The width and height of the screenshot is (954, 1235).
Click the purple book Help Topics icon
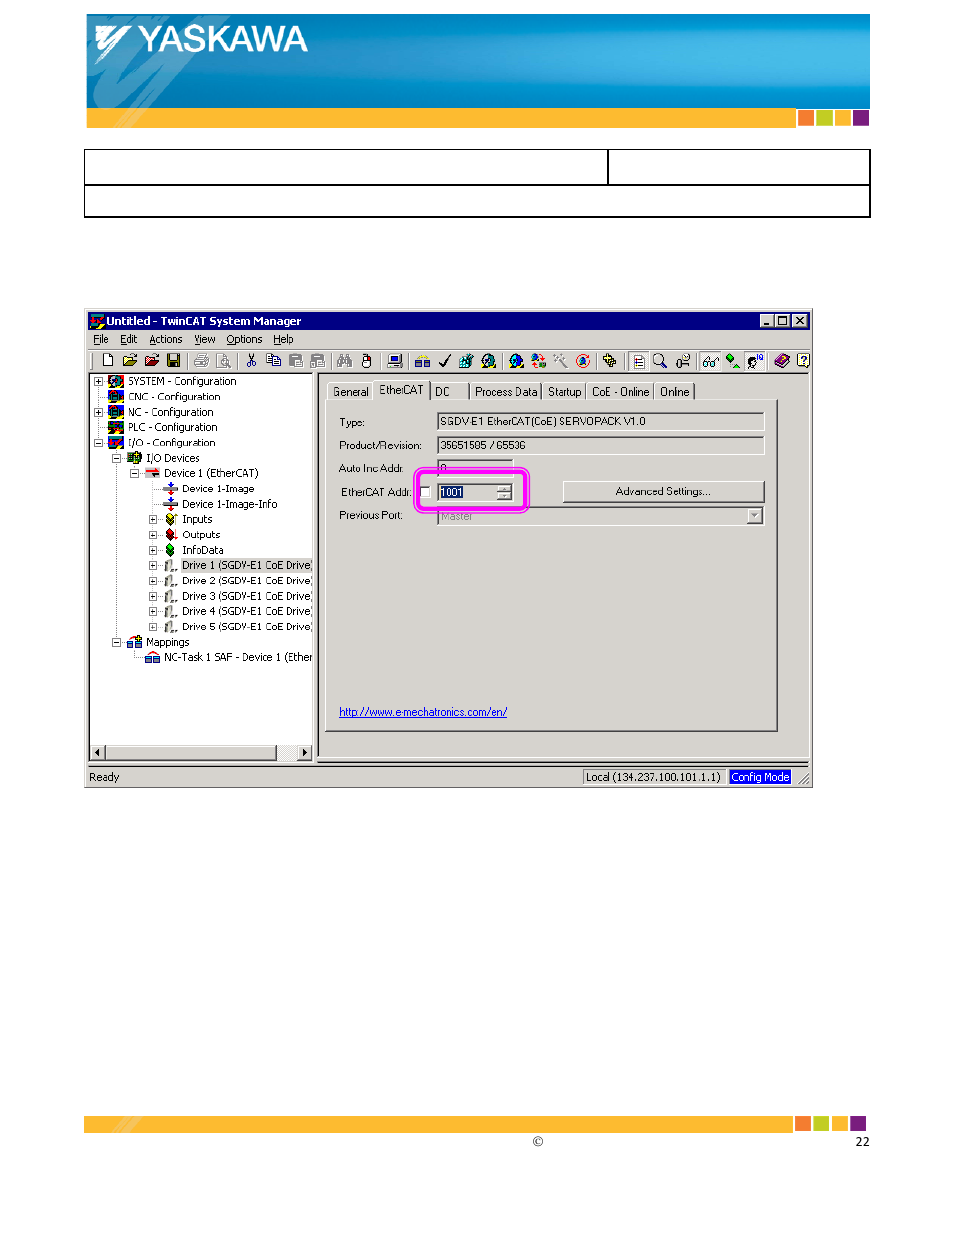tap(782, 361)
